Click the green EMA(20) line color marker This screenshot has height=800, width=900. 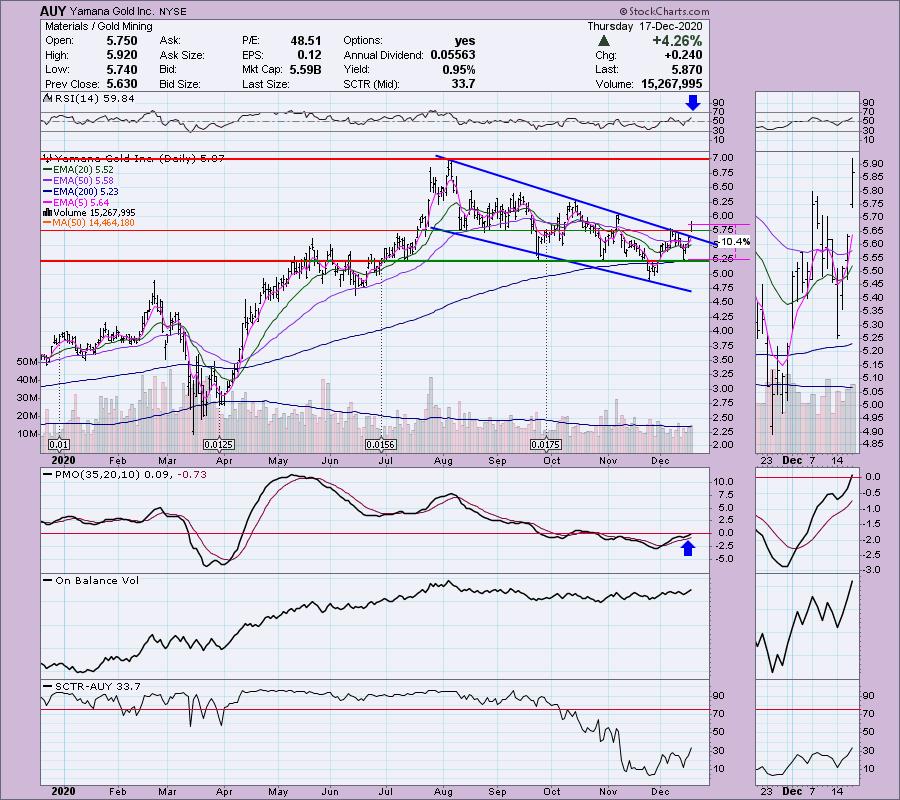coord(48,170)
